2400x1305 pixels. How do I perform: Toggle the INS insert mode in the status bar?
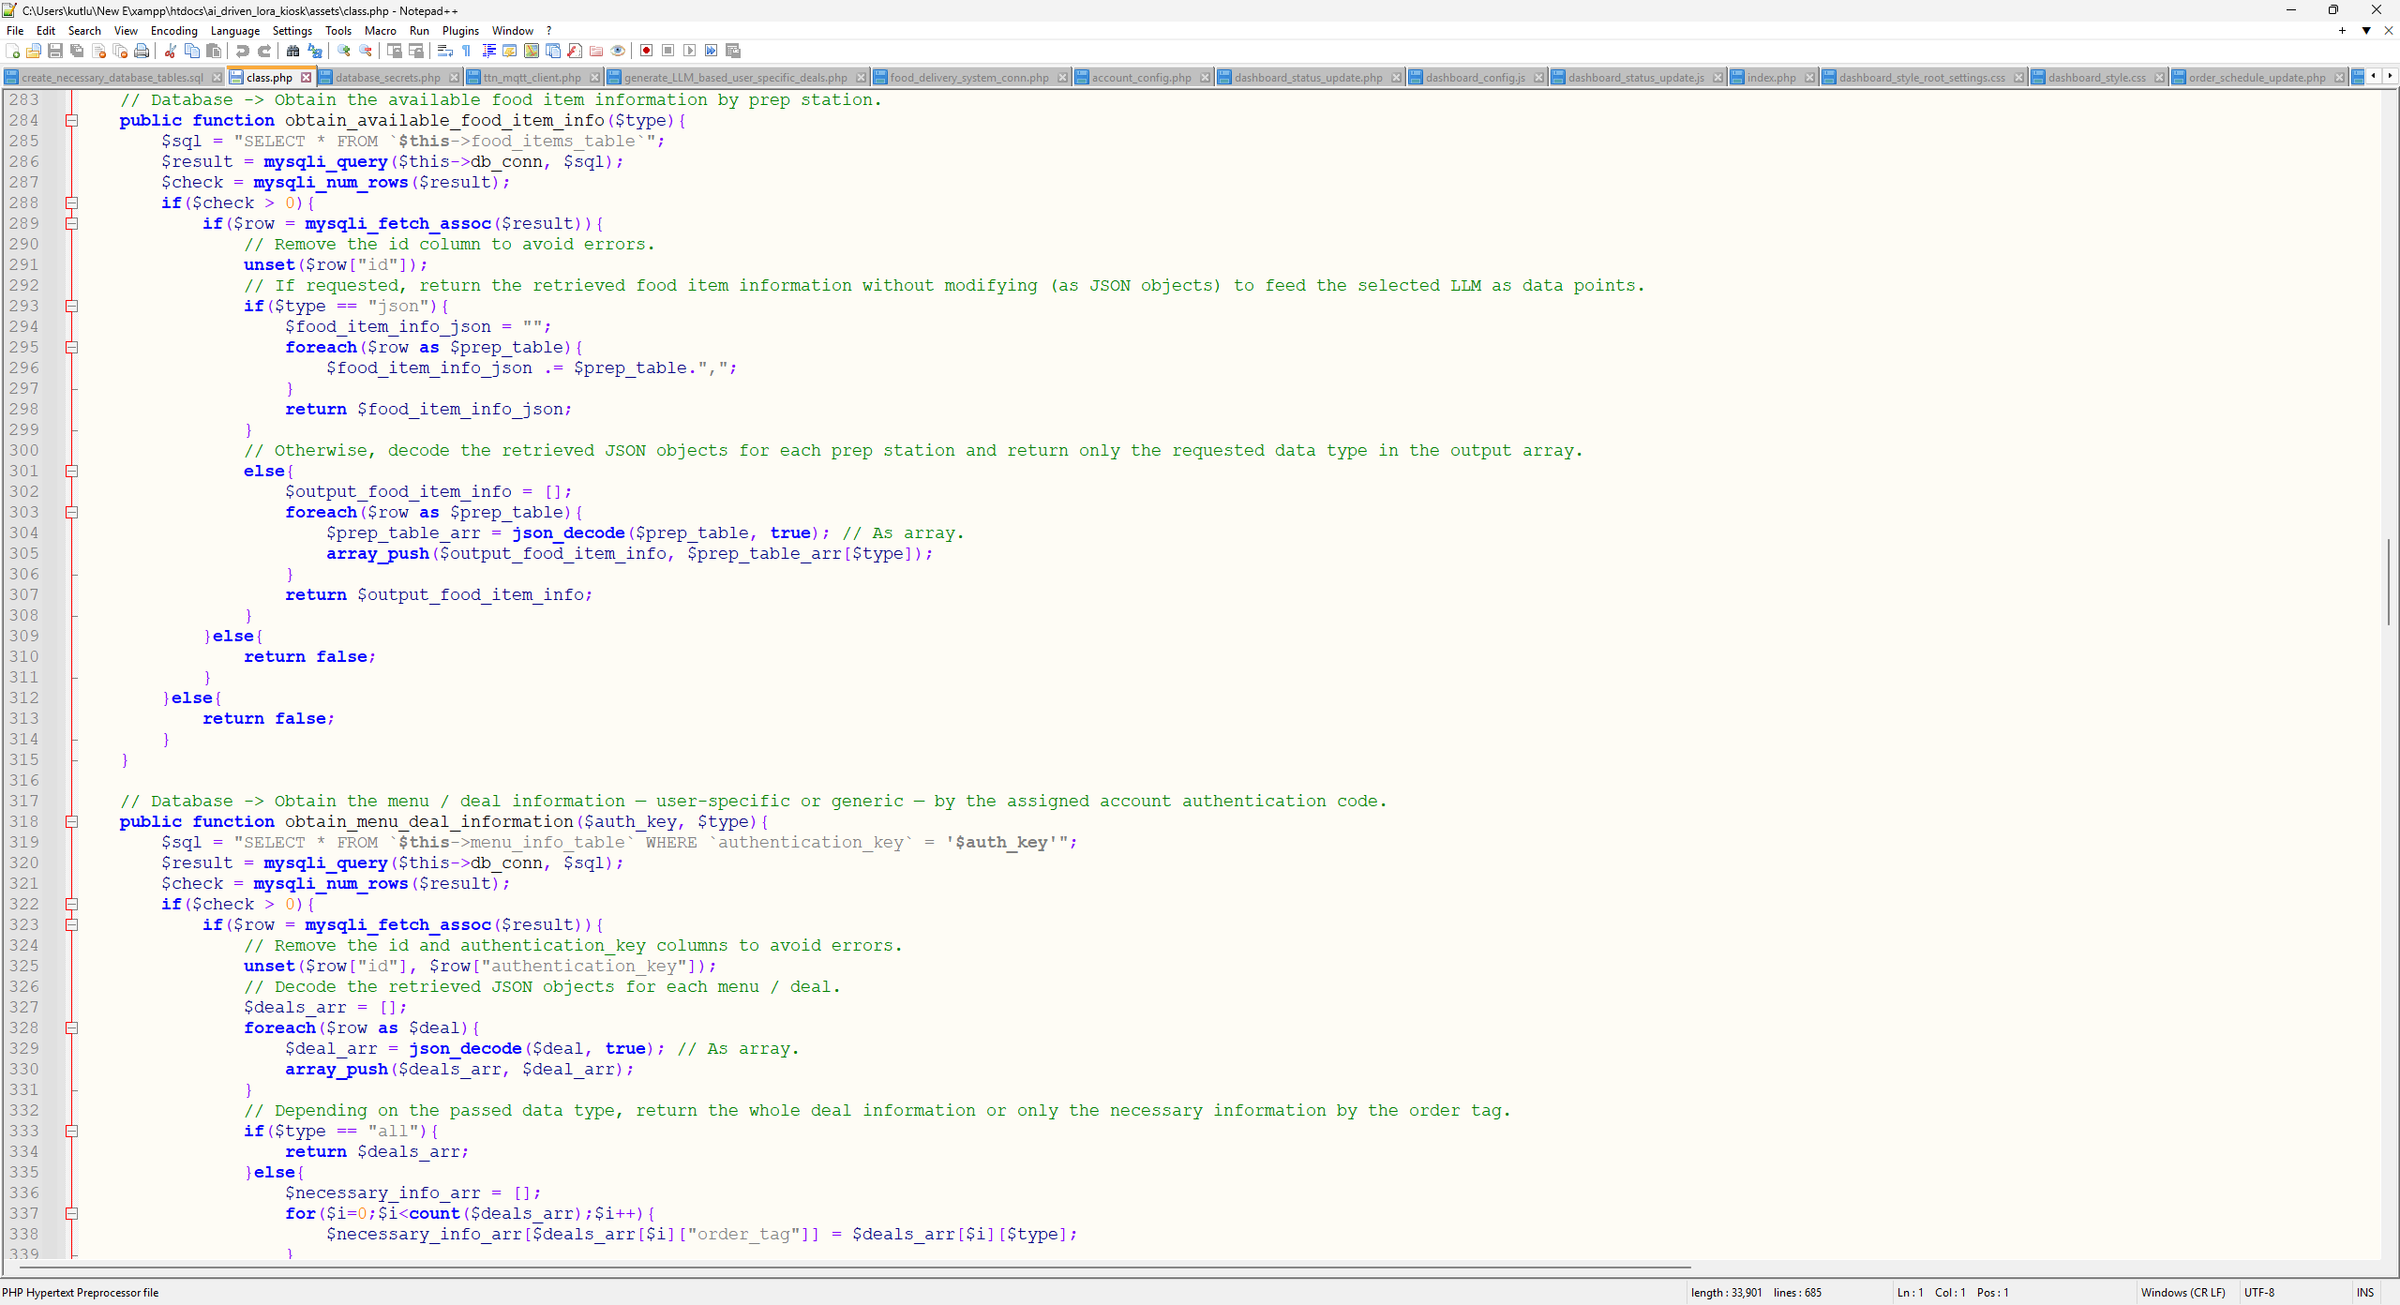pos(2365,1293)
